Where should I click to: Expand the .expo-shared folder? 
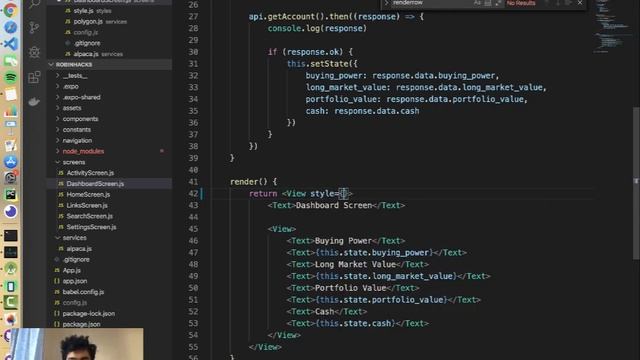[110, 97]
